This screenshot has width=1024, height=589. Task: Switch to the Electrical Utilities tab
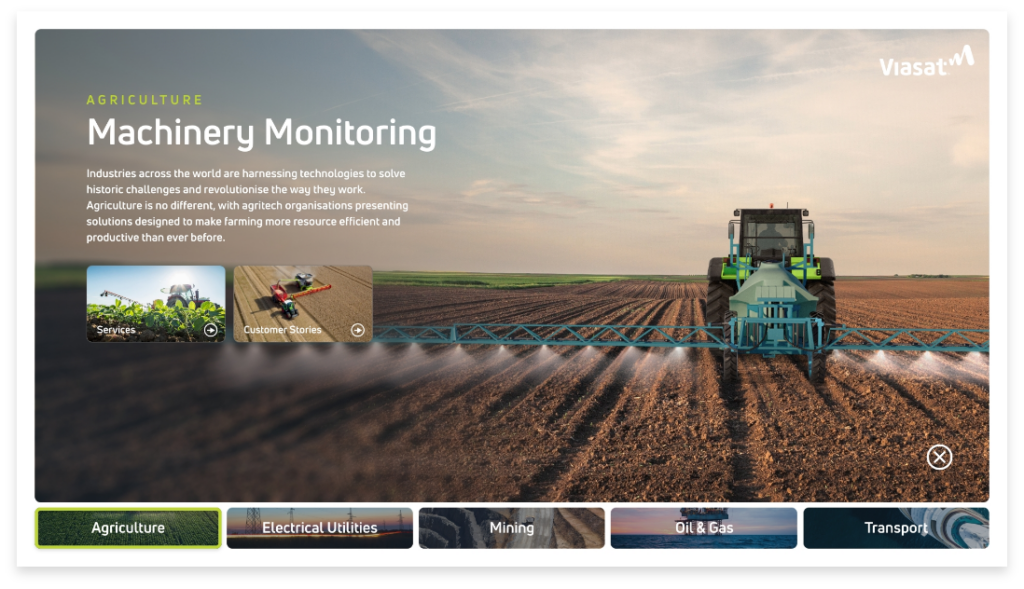tap(318, 527)
